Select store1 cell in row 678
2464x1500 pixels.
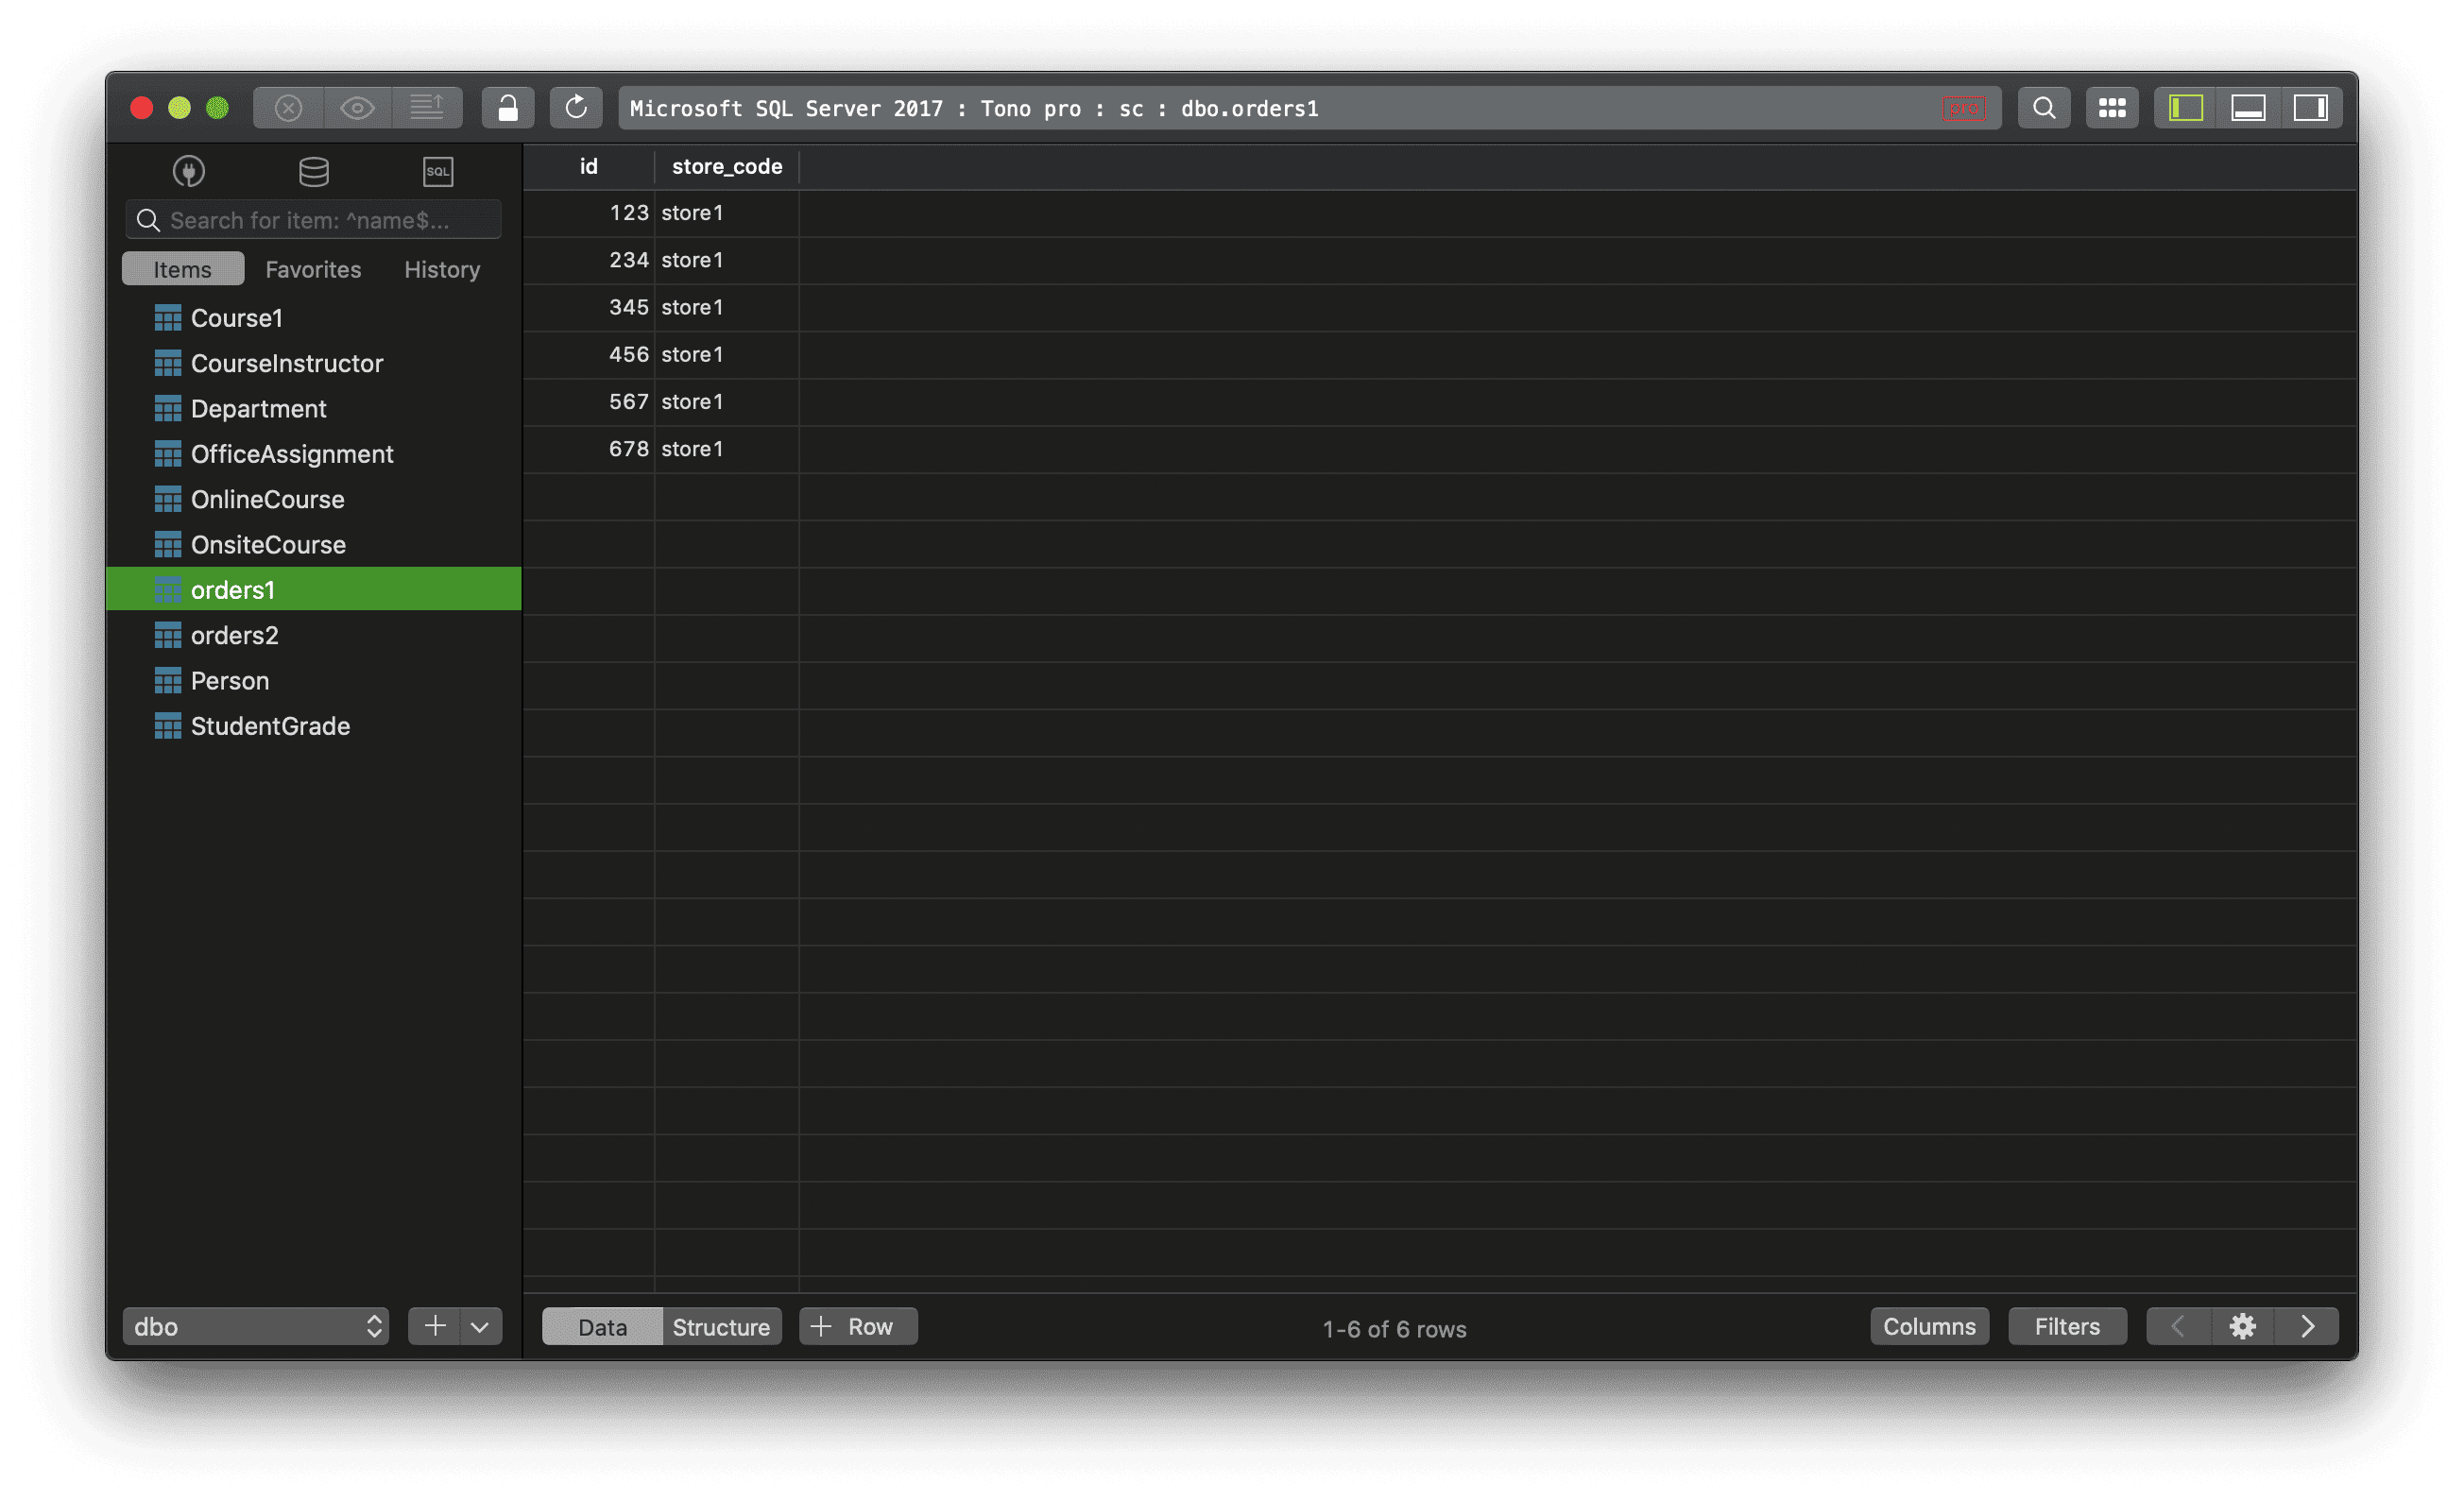click(727, 449)
